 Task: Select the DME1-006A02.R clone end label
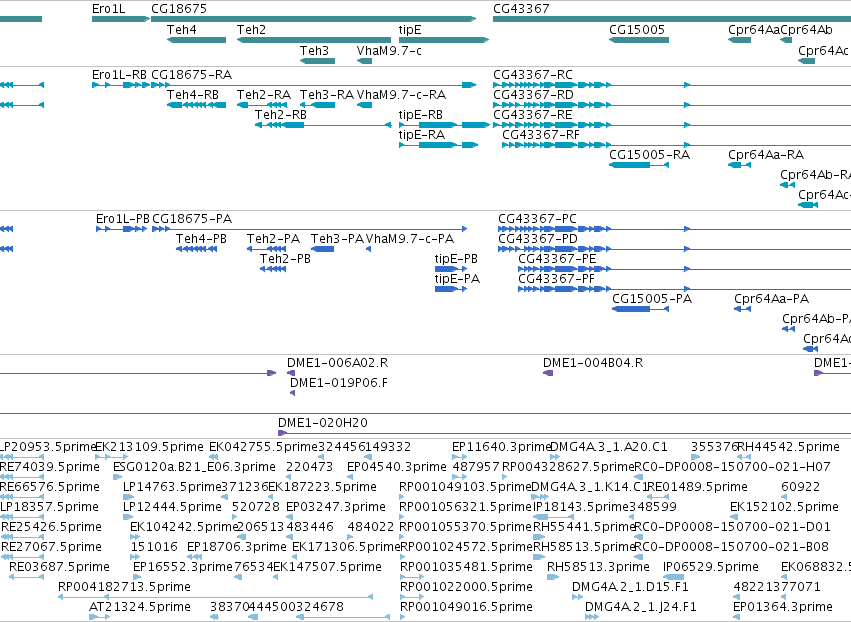[338, 363]
